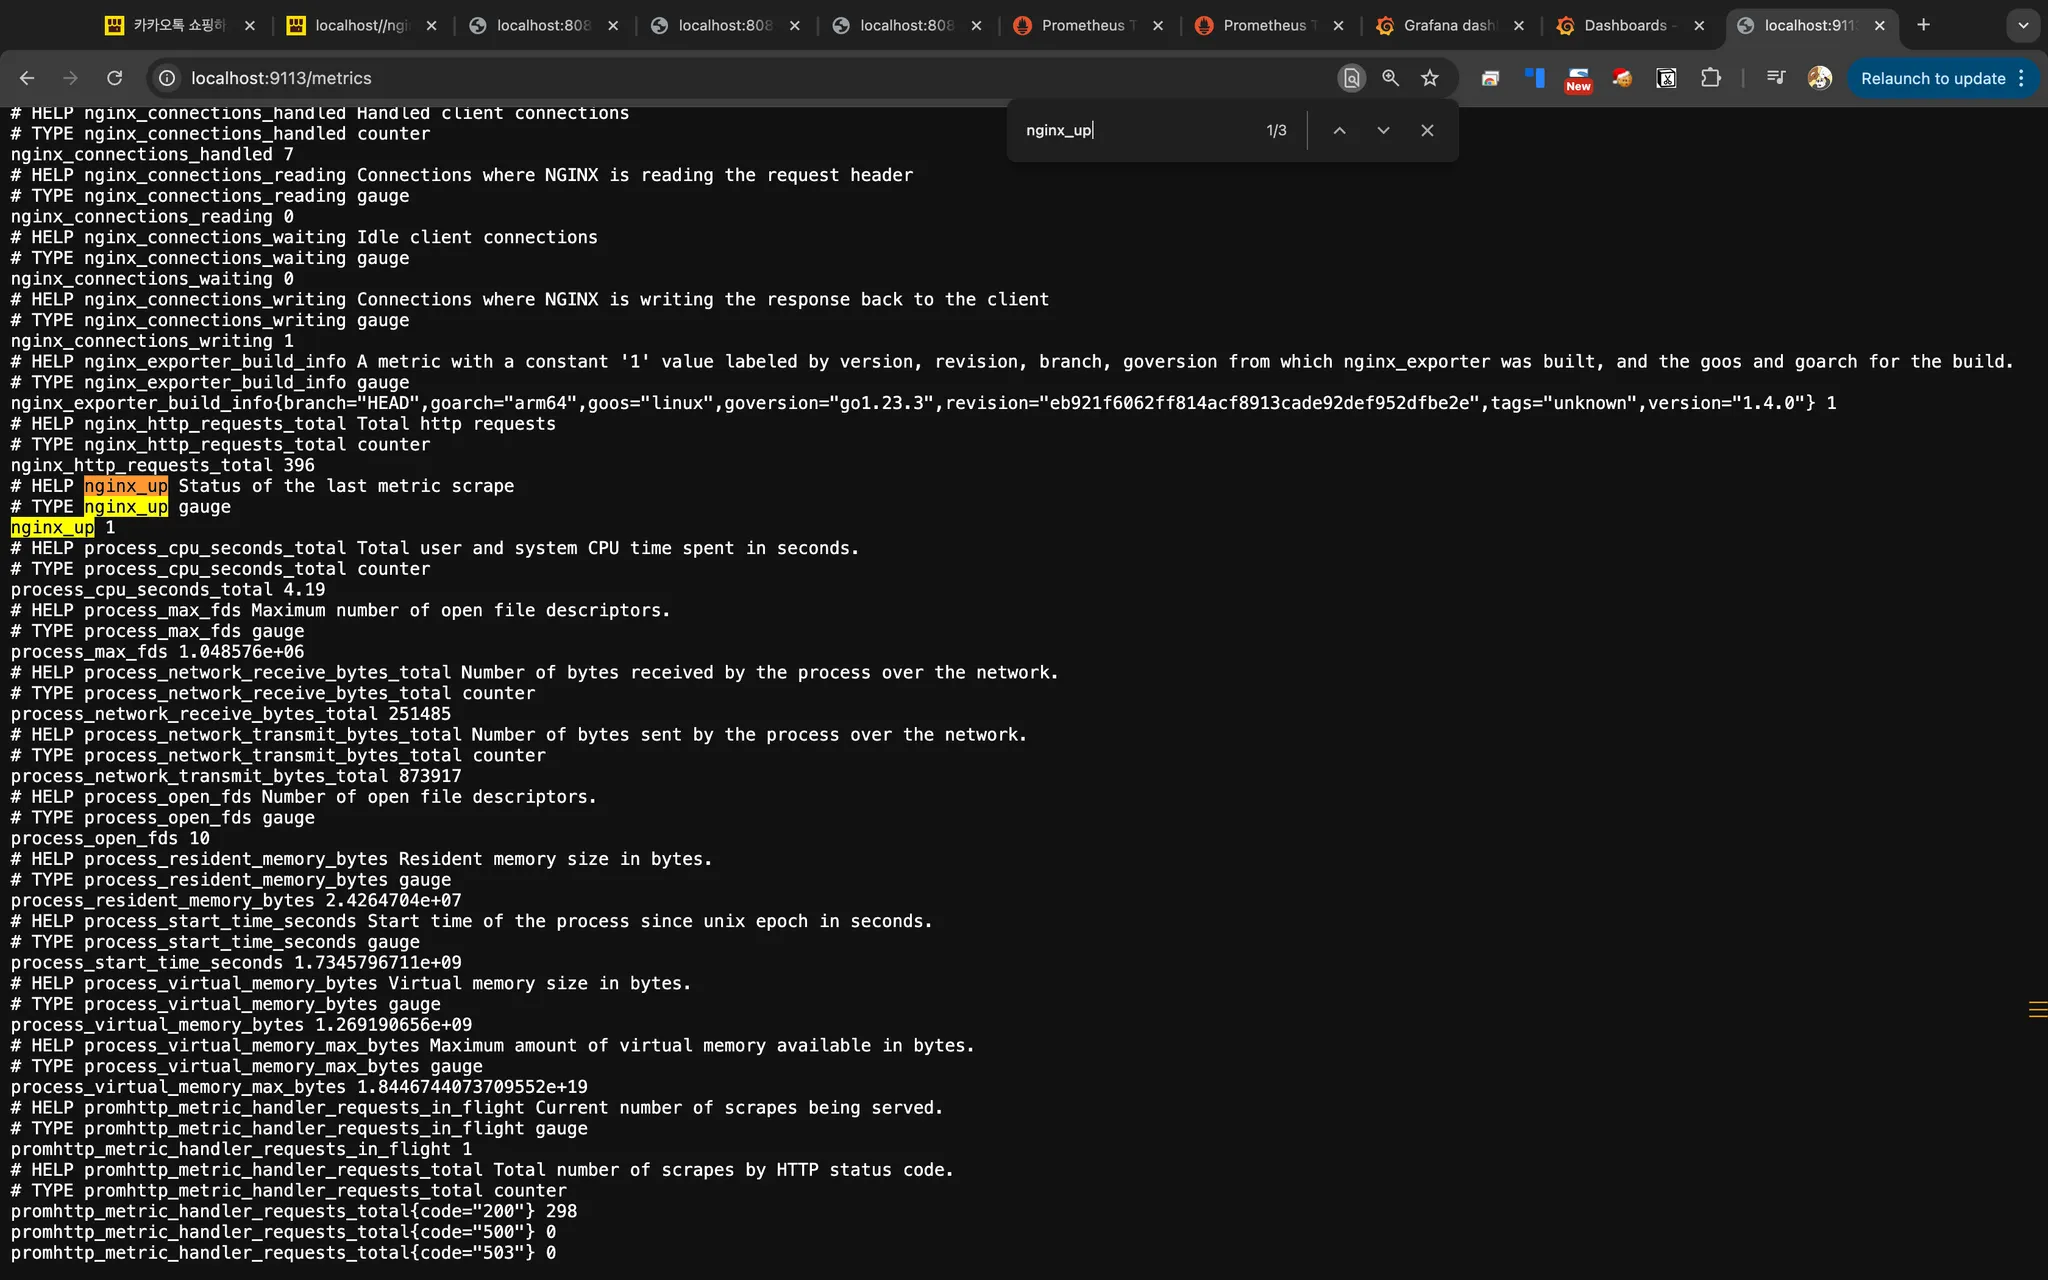Open Chrome's three-dot menu

pos(2021,78)
